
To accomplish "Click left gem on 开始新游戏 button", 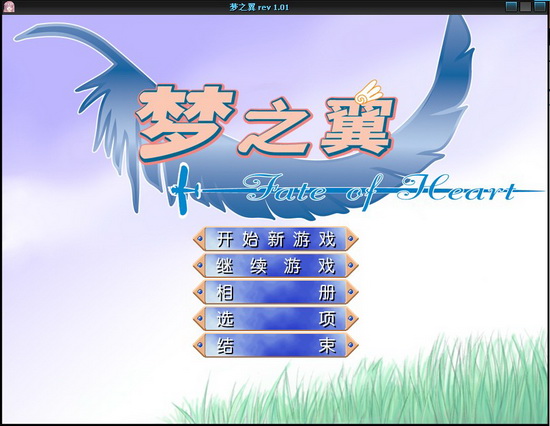I will point(200,239).
